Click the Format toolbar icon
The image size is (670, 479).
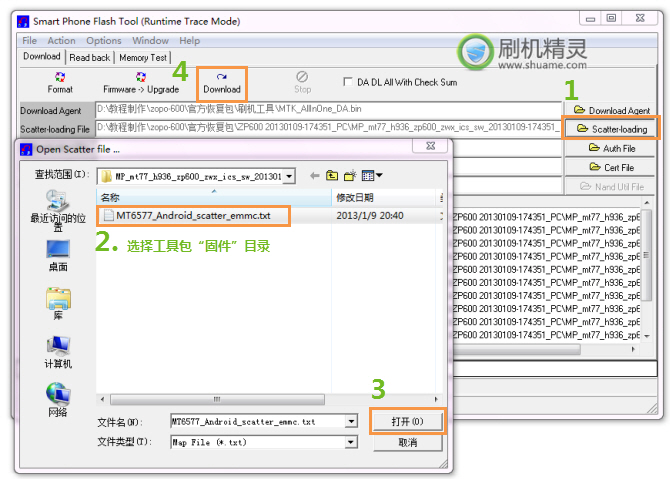coord(60,83)
